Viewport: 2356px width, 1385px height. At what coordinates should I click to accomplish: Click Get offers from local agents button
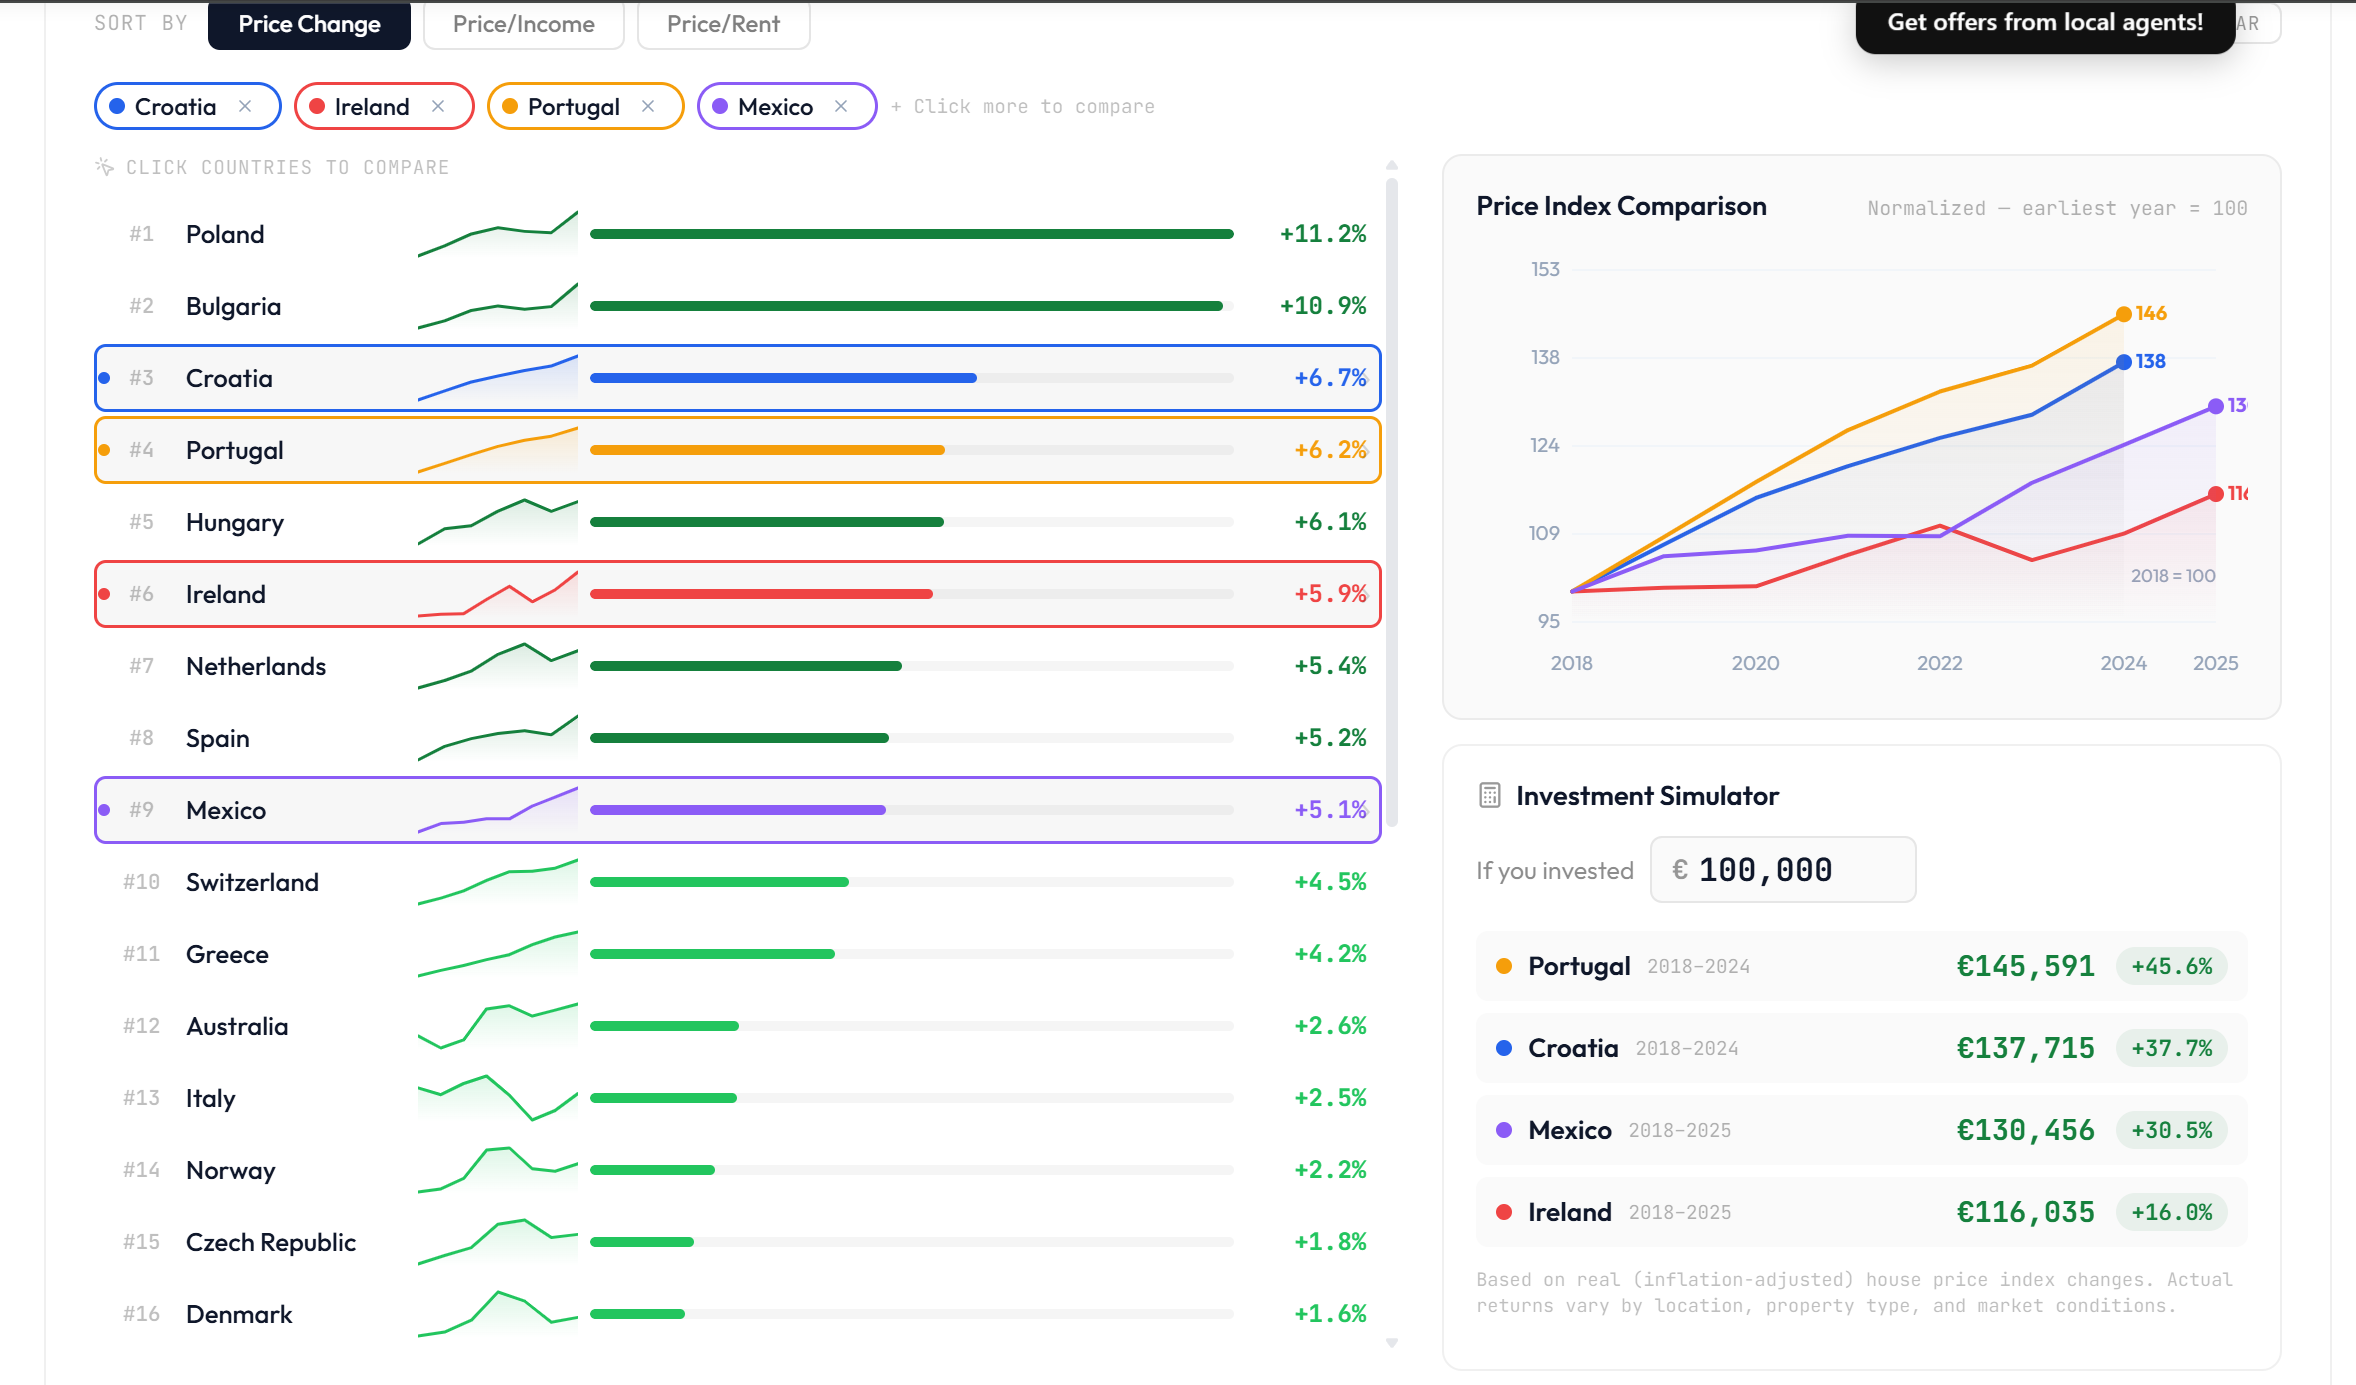click(2044, 24)
